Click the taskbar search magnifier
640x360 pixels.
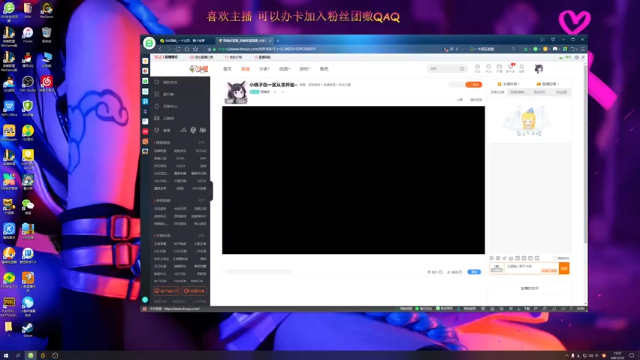coord(18,356)
